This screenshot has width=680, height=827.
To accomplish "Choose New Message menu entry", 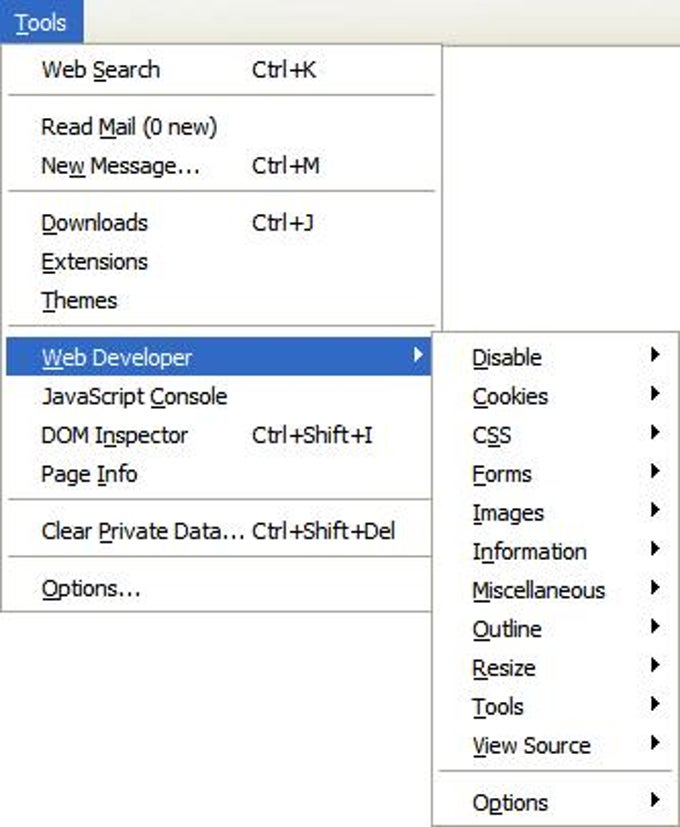I will click(x=120, y=166).
